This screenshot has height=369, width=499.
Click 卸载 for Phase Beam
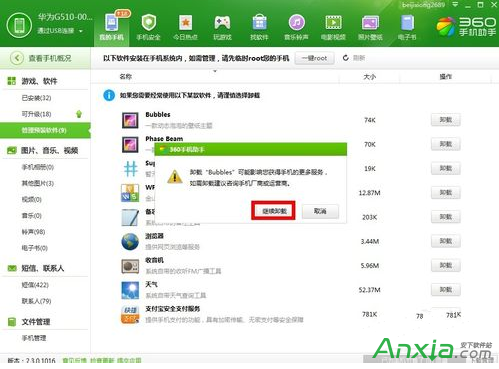(x=446, y=144)
